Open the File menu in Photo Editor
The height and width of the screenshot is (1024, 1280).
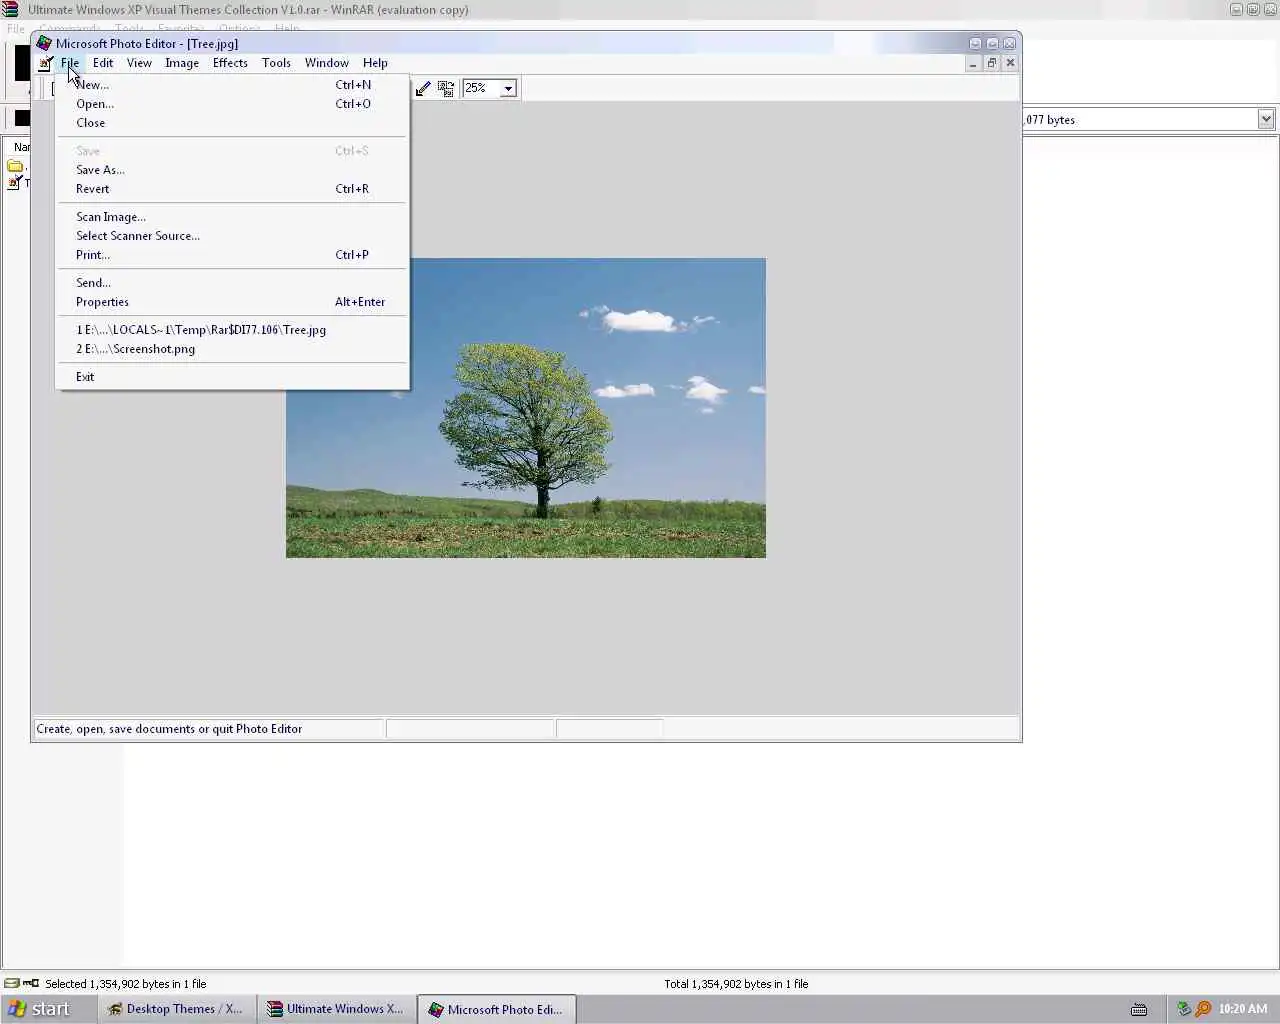pos(70,63)
